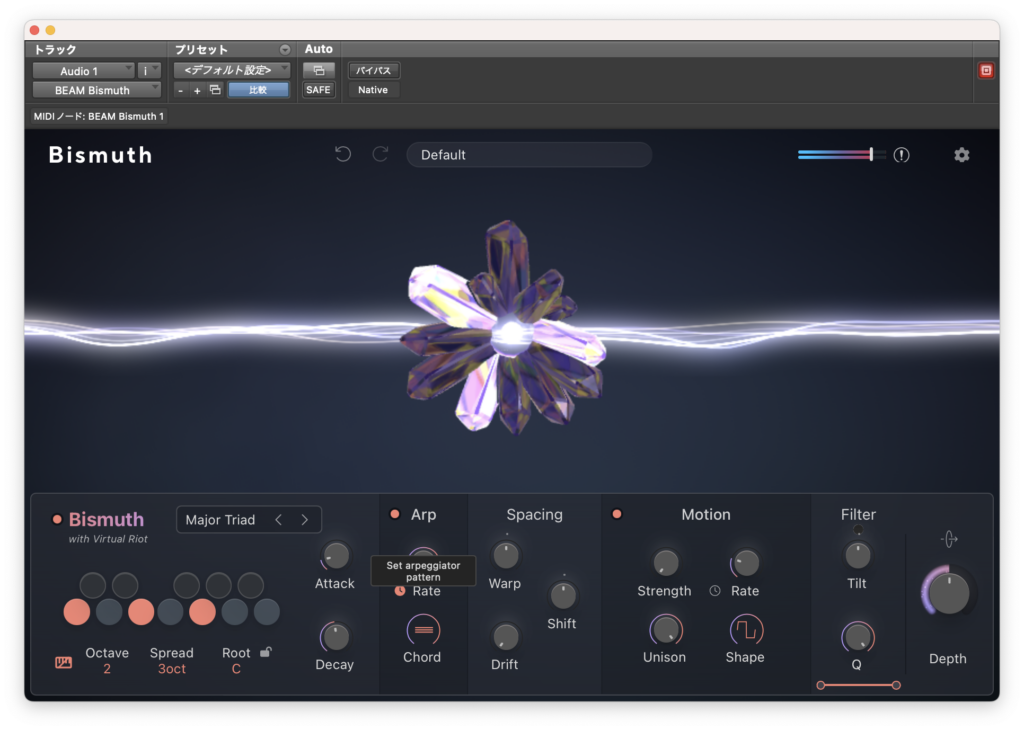
Task: Click the left handle of the filter range slider
Action: click(821, 685)
